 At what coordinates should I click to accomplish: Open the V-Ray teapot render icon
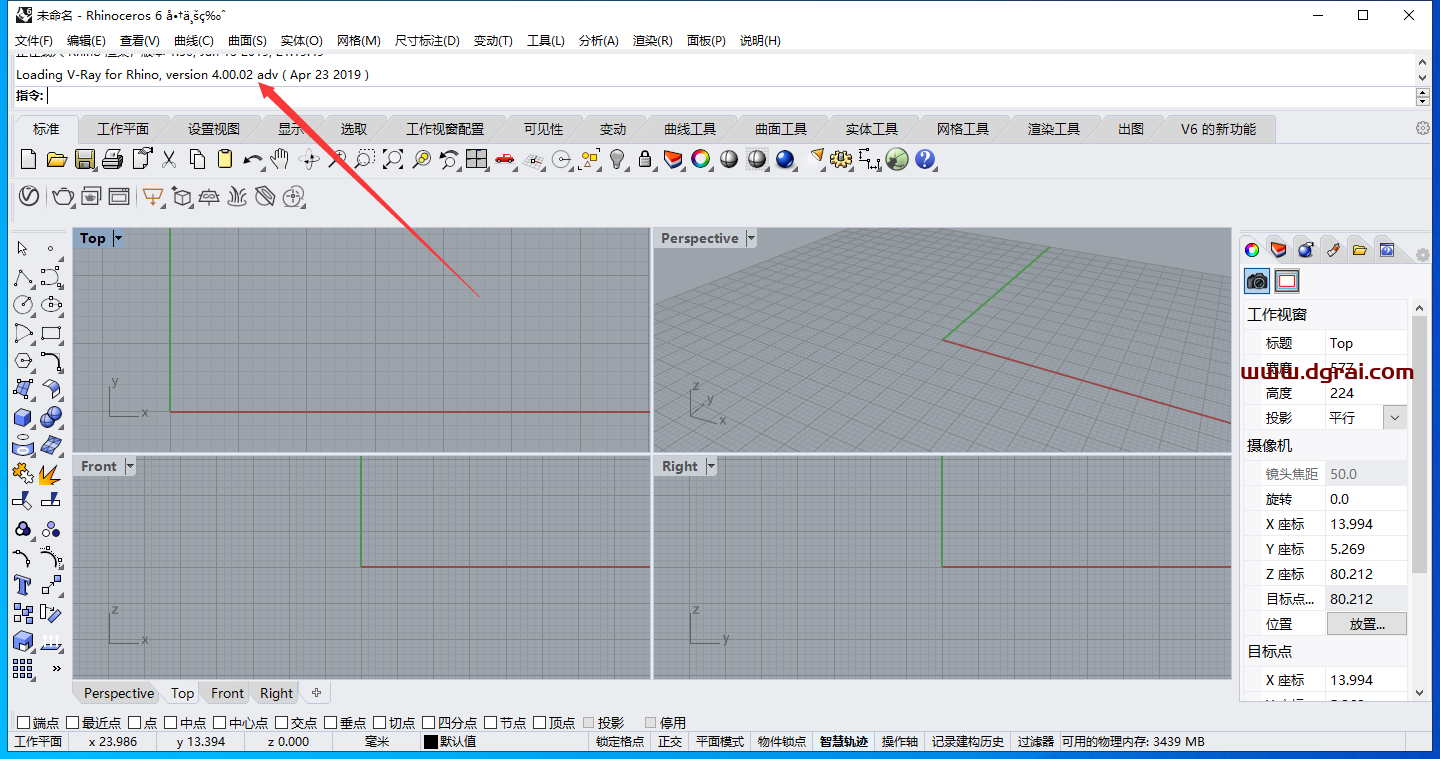(63, 196)
